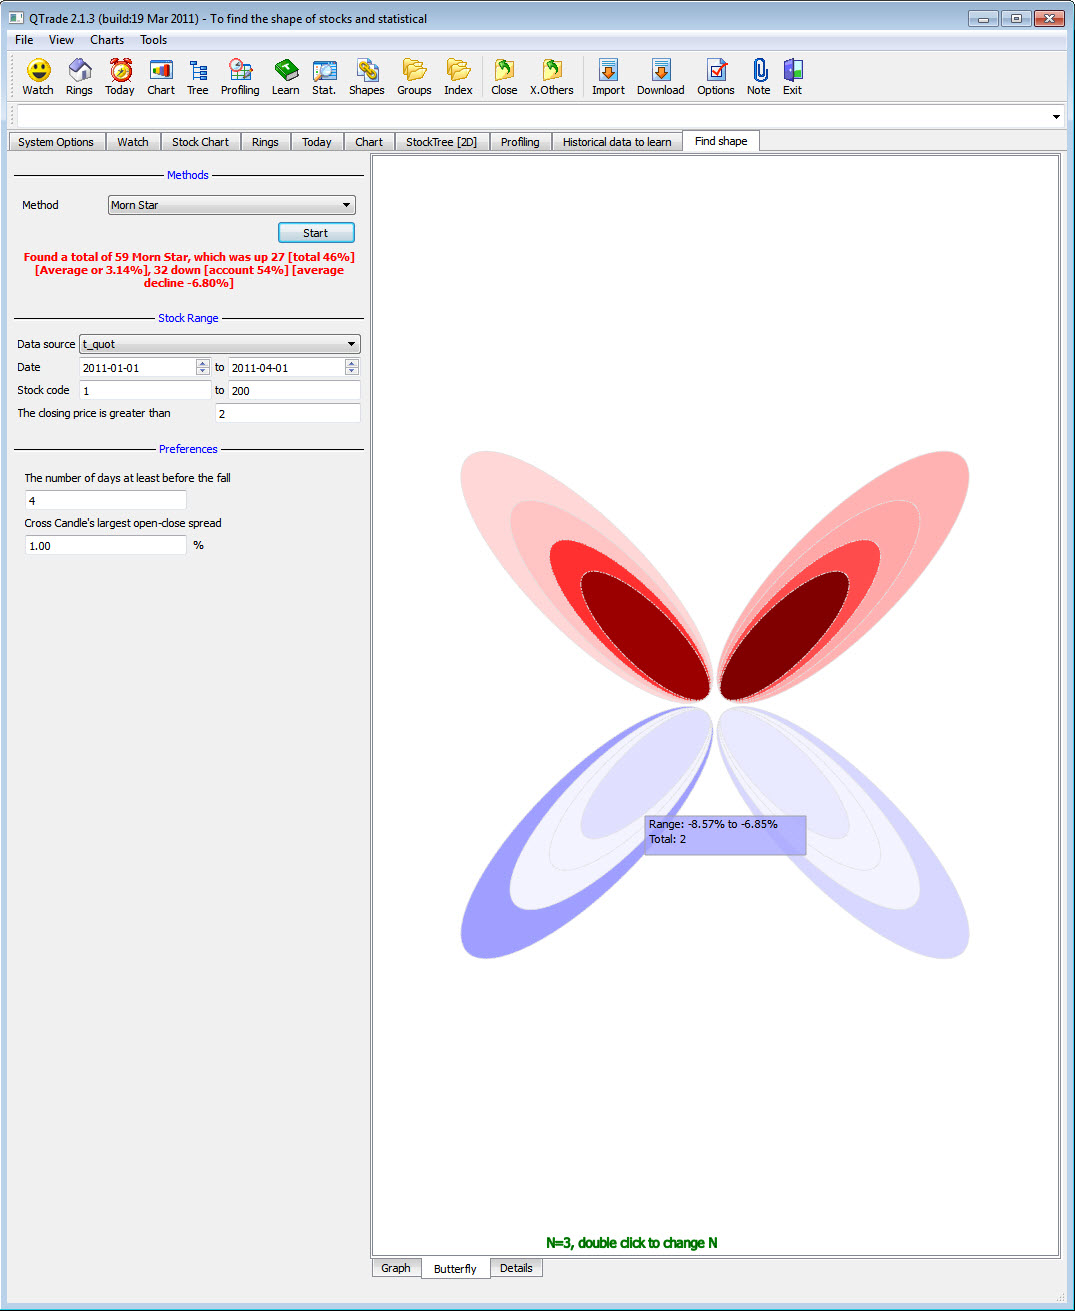Screen dimensions: 1075x1311
Task: Expand the empty combo box below the toolbar
Action: pyautogui.click(x=1055, y=116)
